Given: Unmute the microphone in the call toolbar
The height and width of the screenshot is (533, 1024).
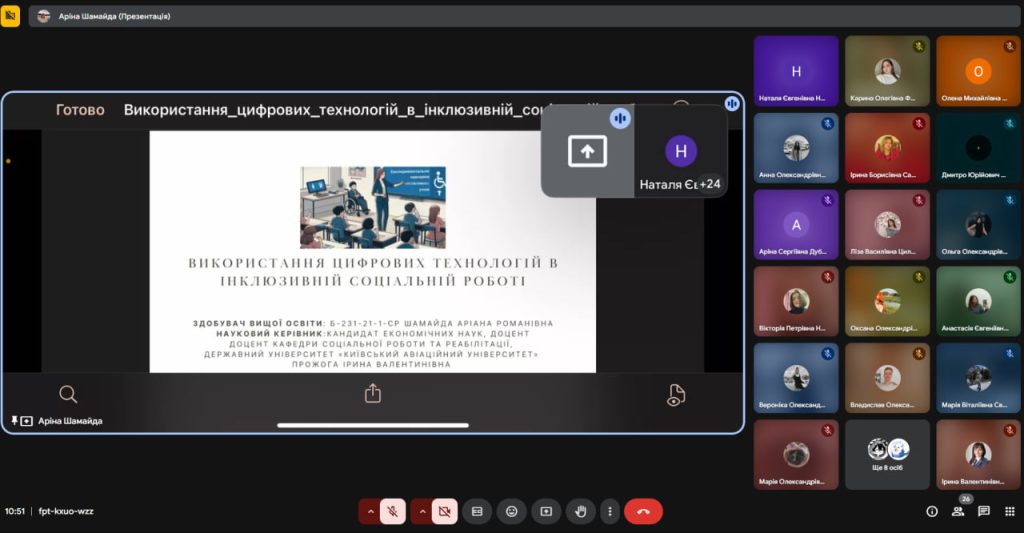Looking at the screenshot, I should pyautogui.click(x=393, y=511).
